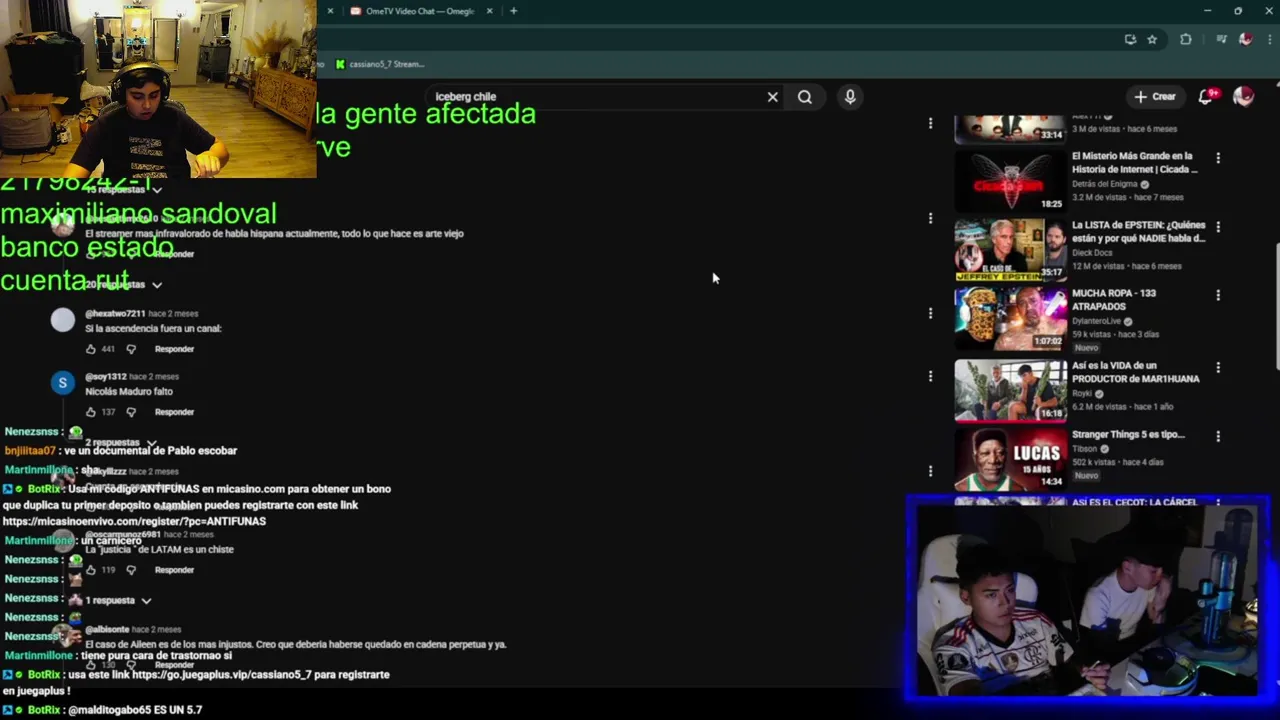Dislike the 'justicia de LATAM' comment
The image size is (1280, 720).
point(130,570)
